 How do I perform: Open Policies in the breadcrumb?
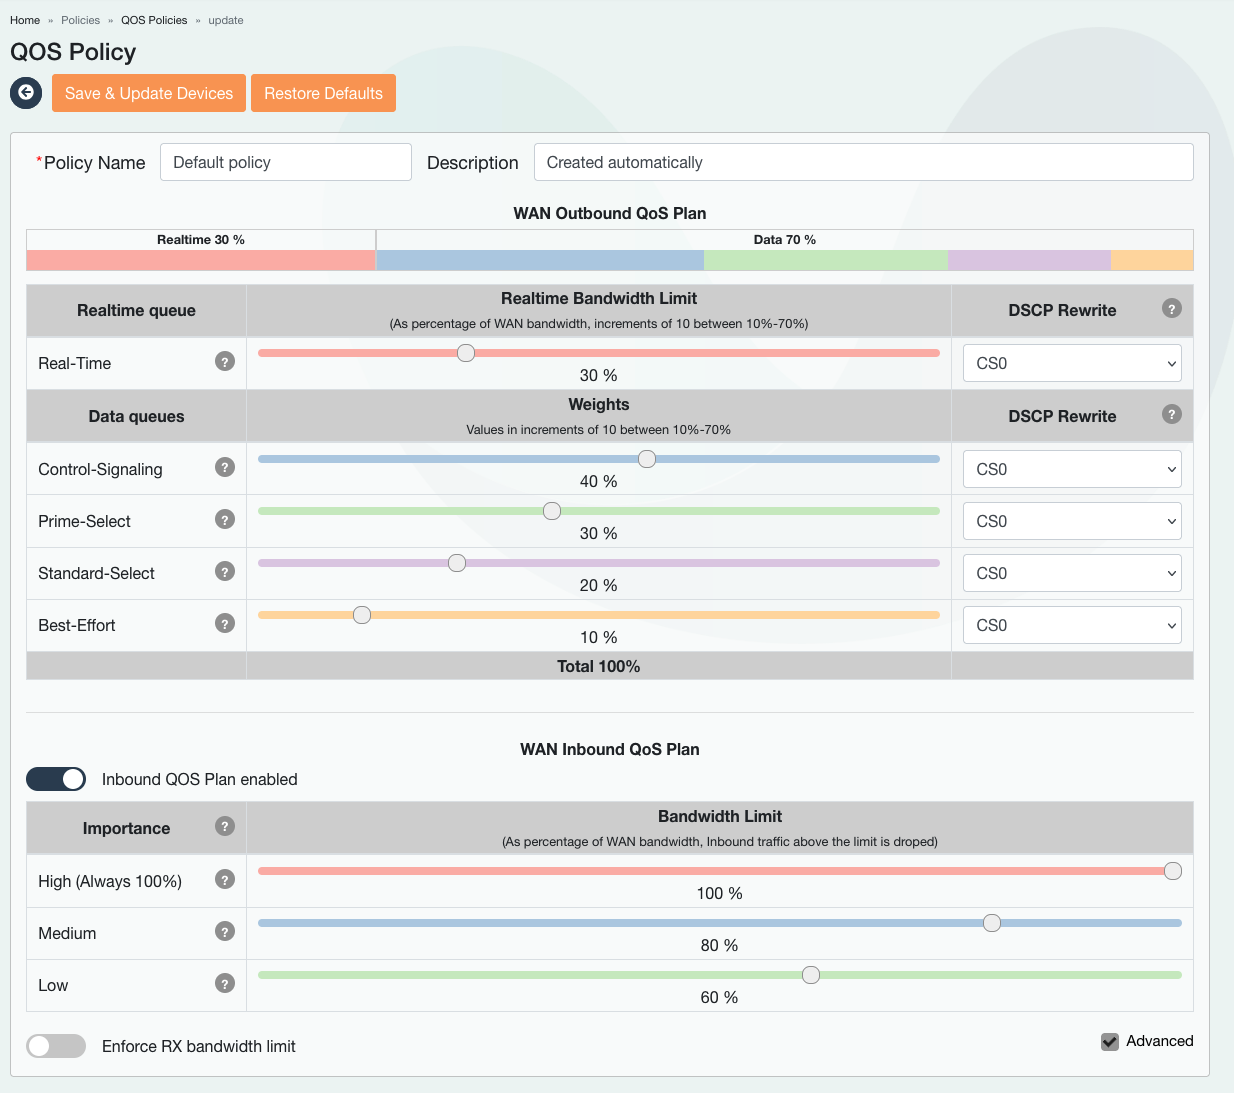click(x=80, y=20)
